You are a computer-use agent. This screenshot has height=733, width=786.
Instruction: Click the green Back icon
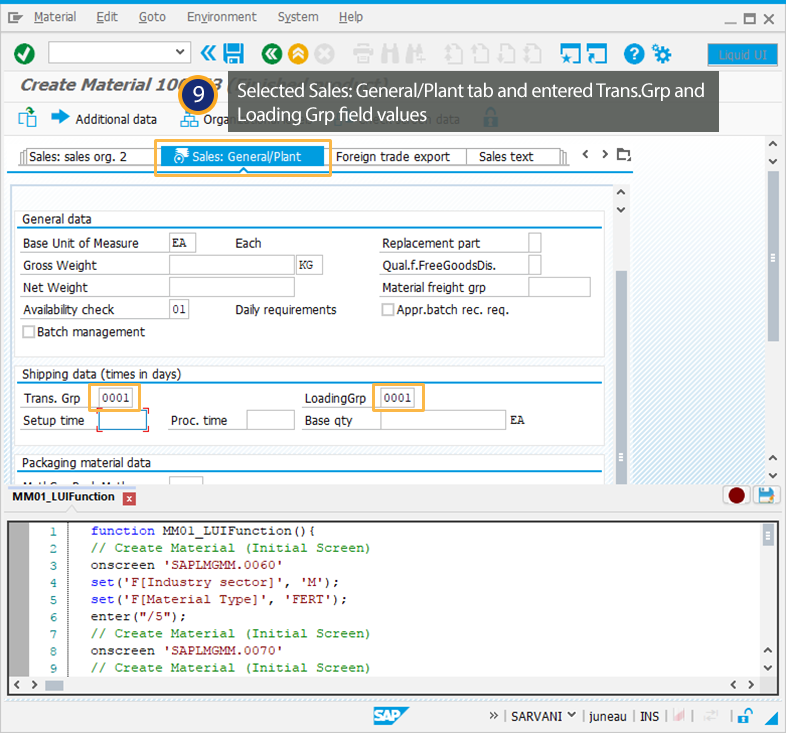click(272, 54)
